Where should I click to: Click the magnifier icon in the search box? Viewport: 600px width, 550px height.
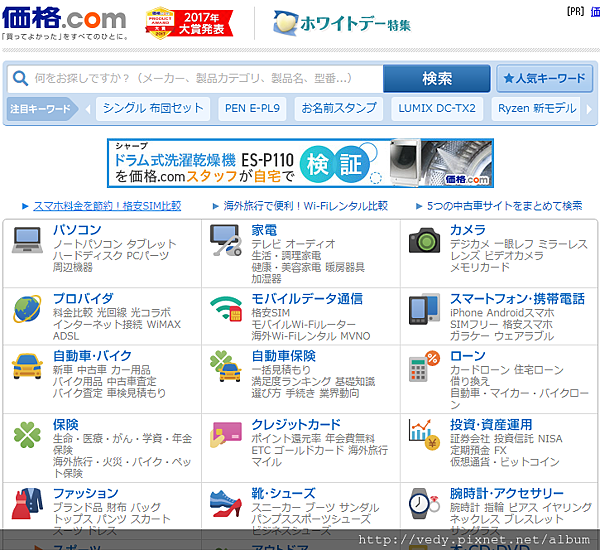click(20, 78)
